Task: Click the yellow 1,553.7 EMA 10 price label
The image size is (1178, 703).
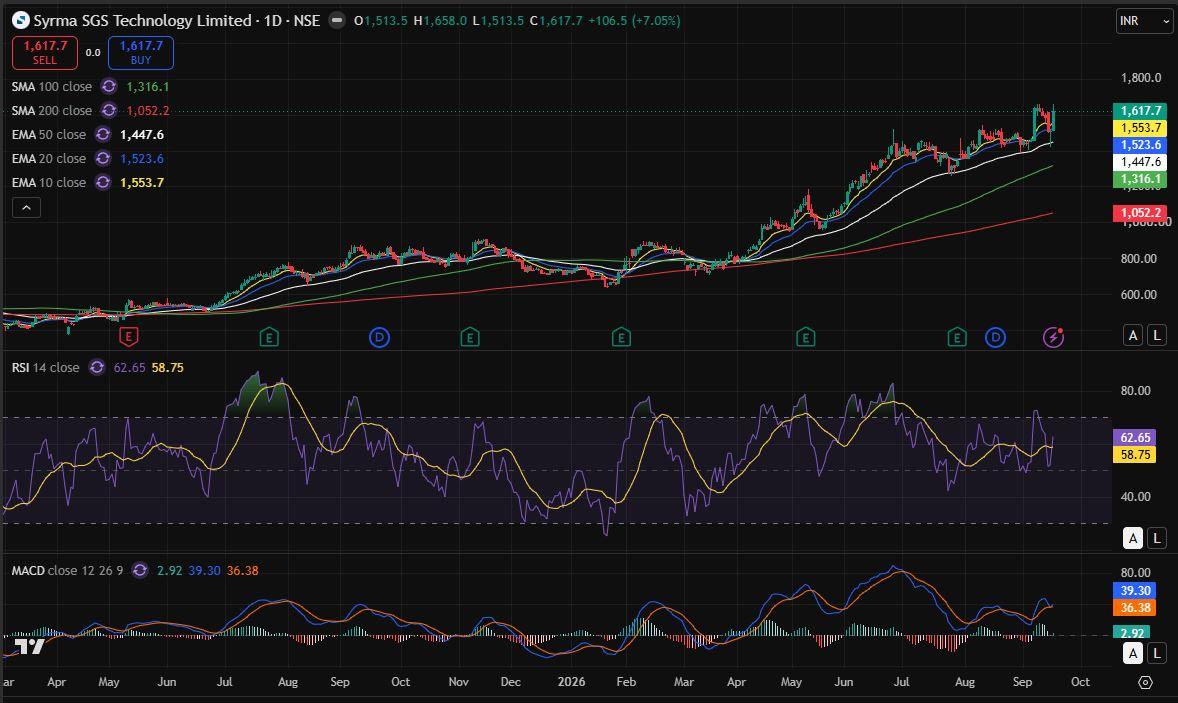Action: (1140, 128)
